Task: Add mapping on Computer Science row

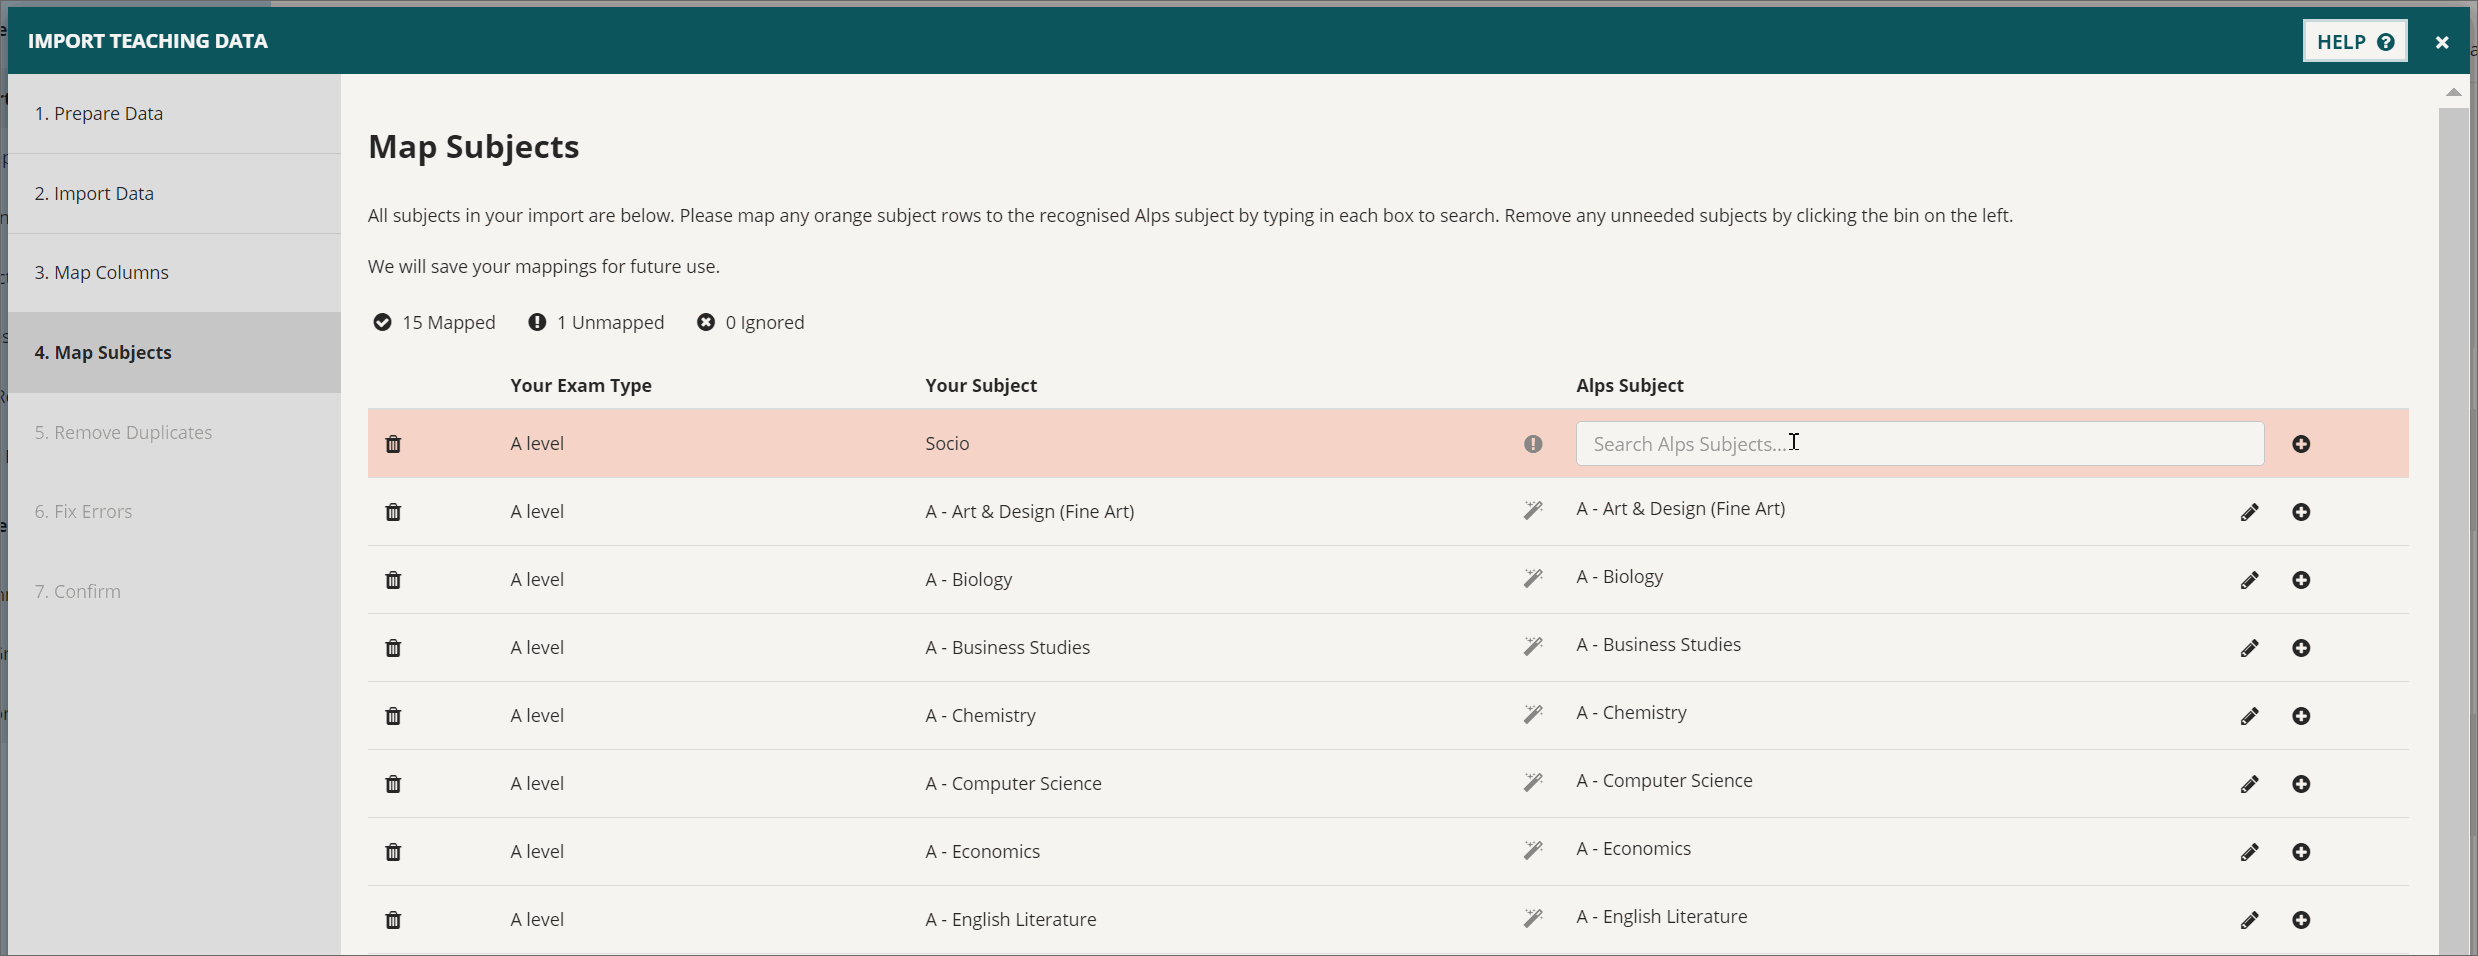Action: click(2301, 784)
